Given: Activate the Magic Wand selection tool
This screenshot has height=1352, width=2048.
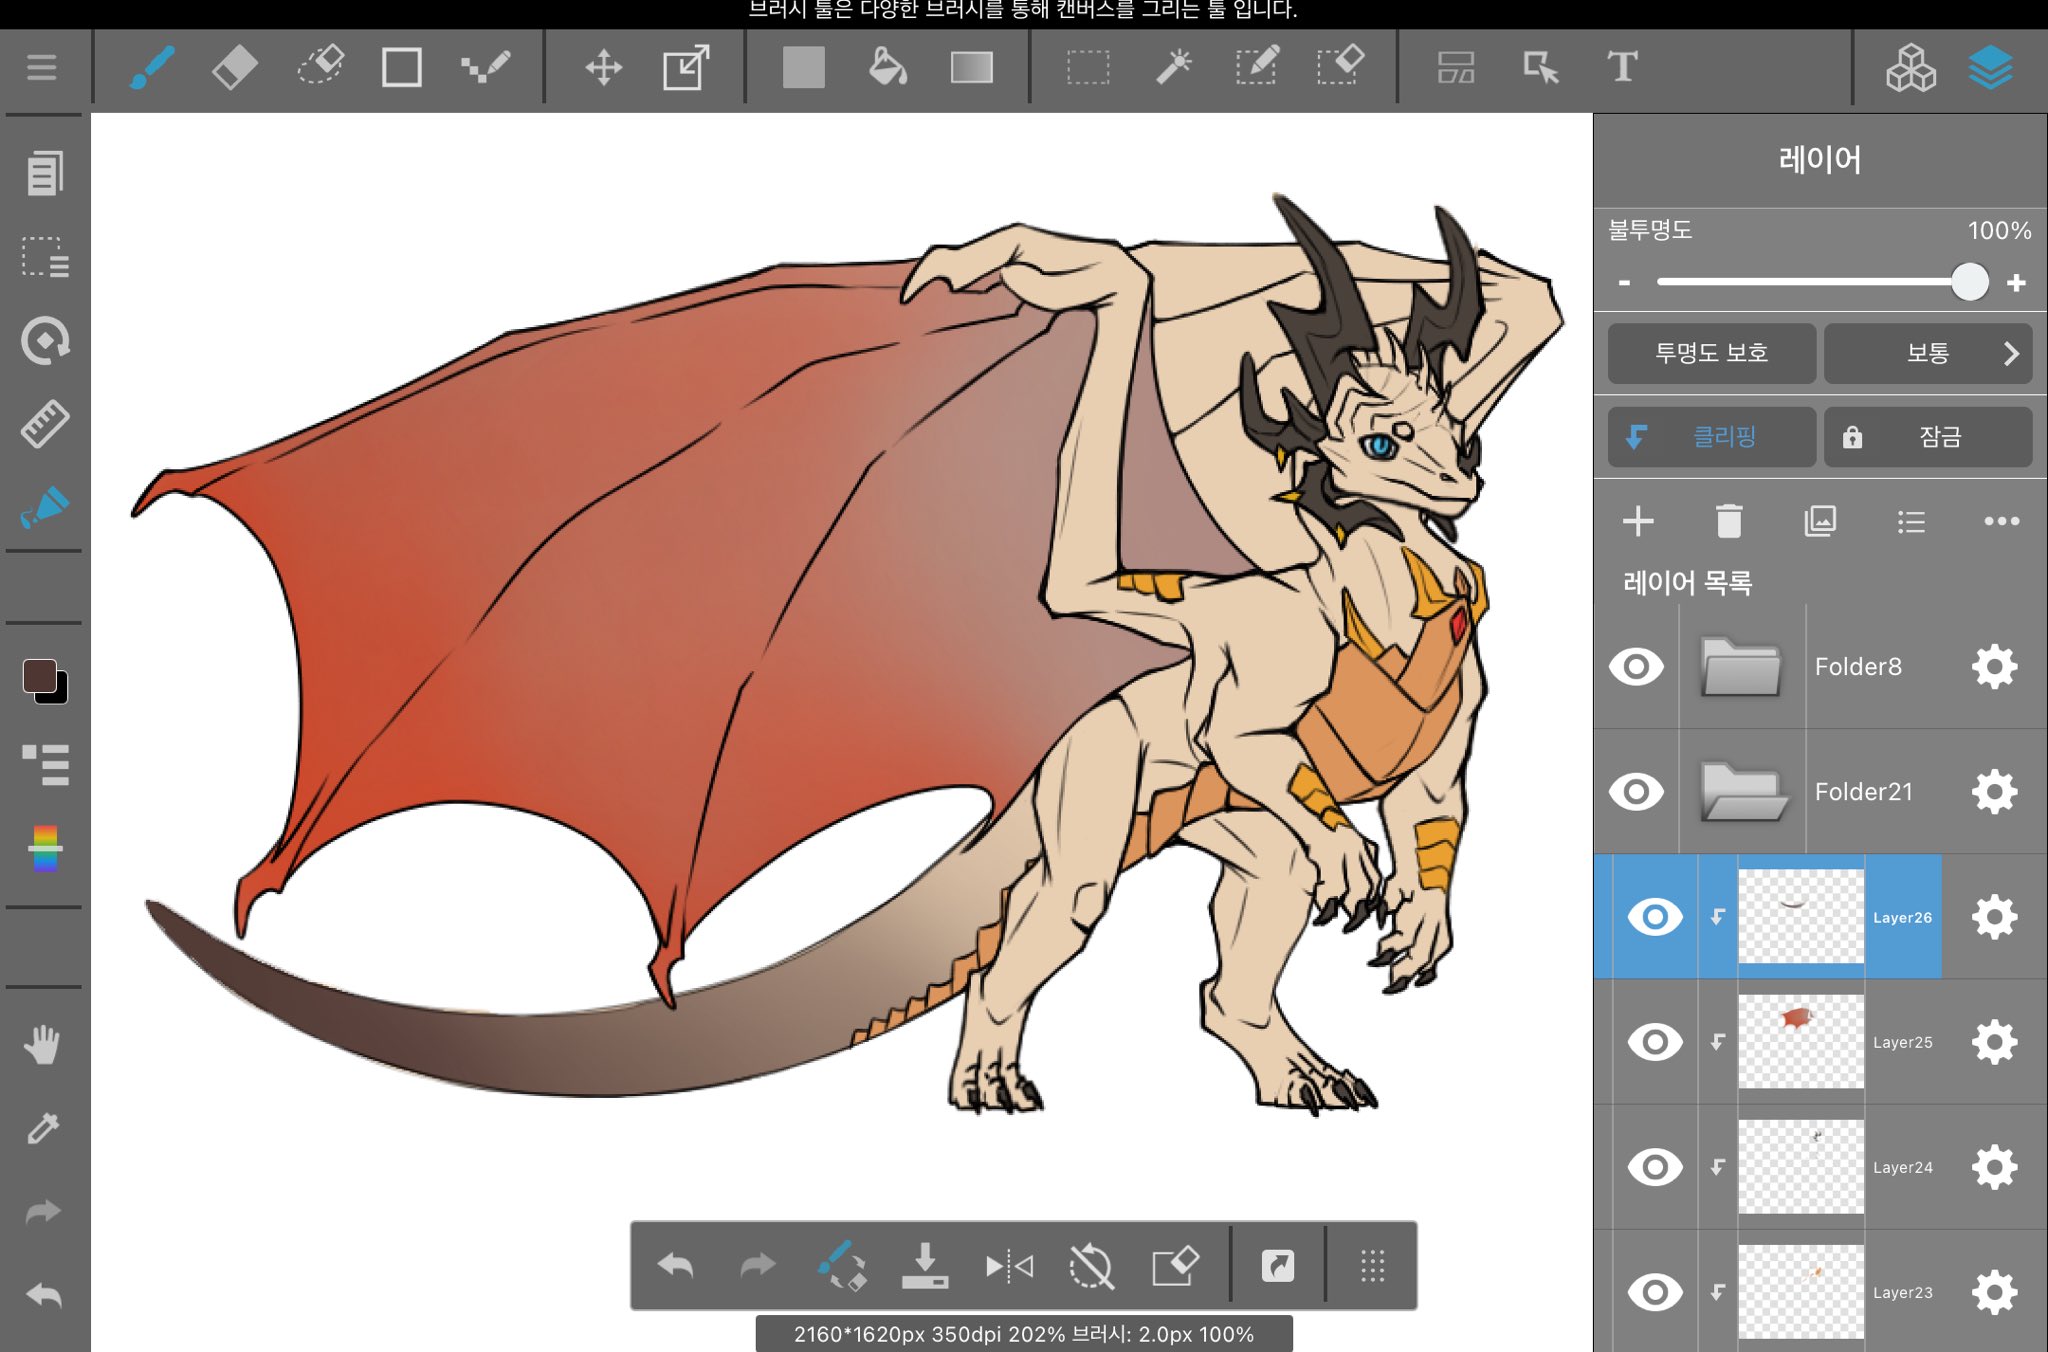Looking at the screenshot, I should [1173, 68].
